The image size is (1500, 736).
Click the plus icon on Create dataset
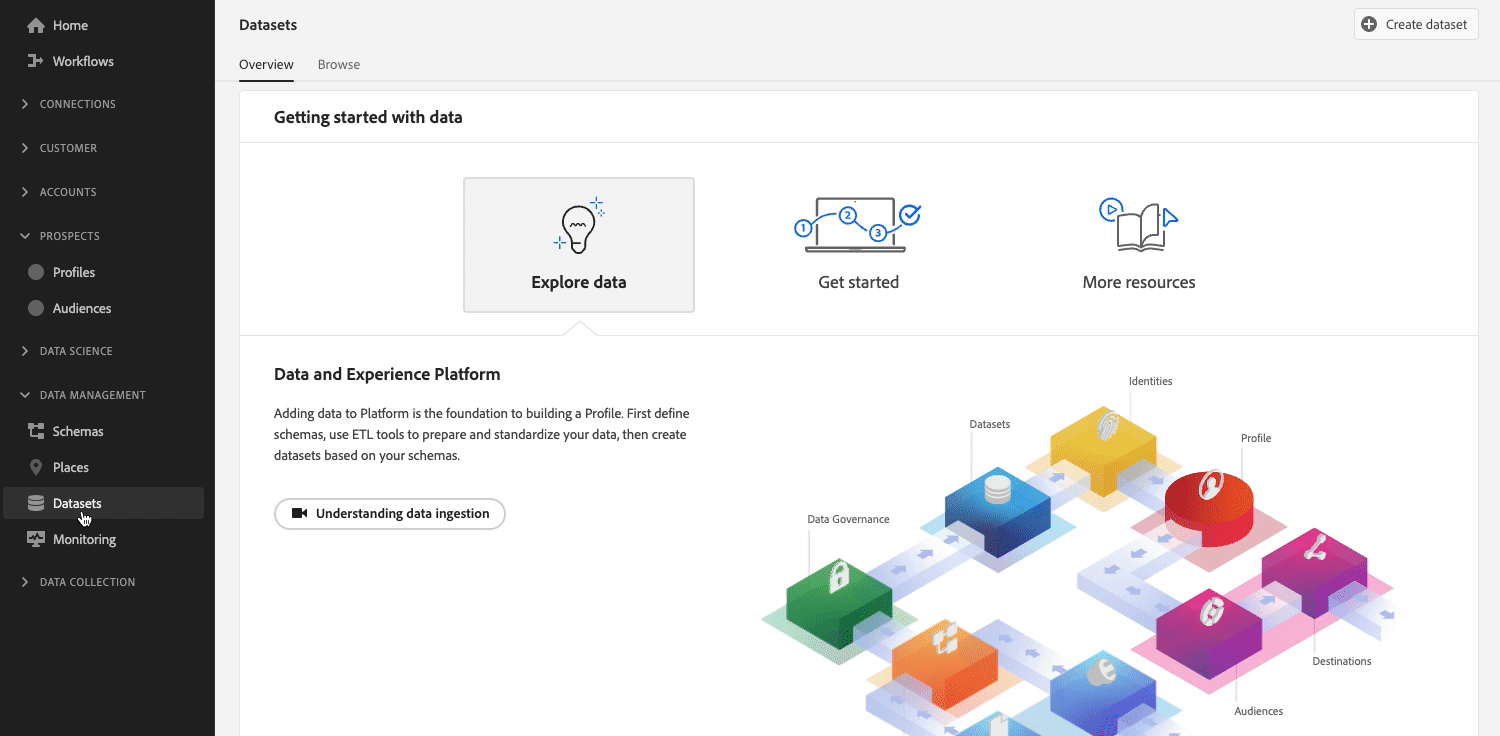(x=1369, y=24)
